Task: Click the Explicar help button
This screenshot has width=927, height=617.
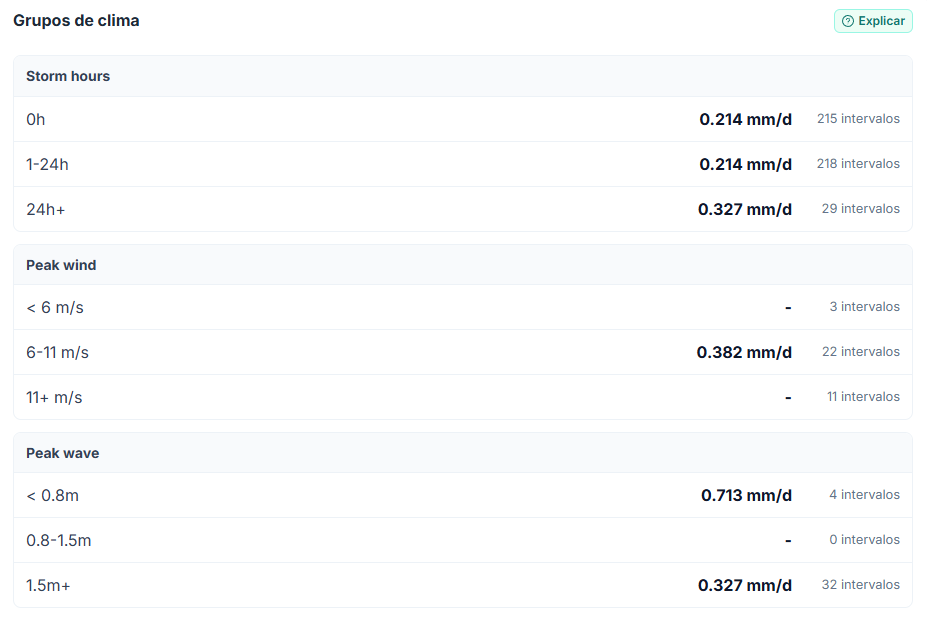Action: (873, 21)
